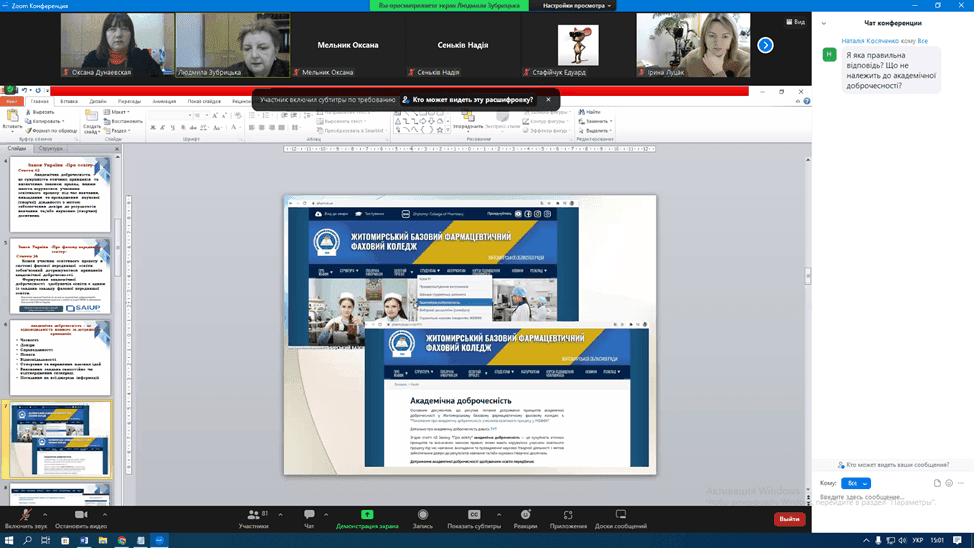Expand subtitle options arrow next to 'Показать субтитры'
This screenshot has height=548, width=974.
[x=499, y=514]
